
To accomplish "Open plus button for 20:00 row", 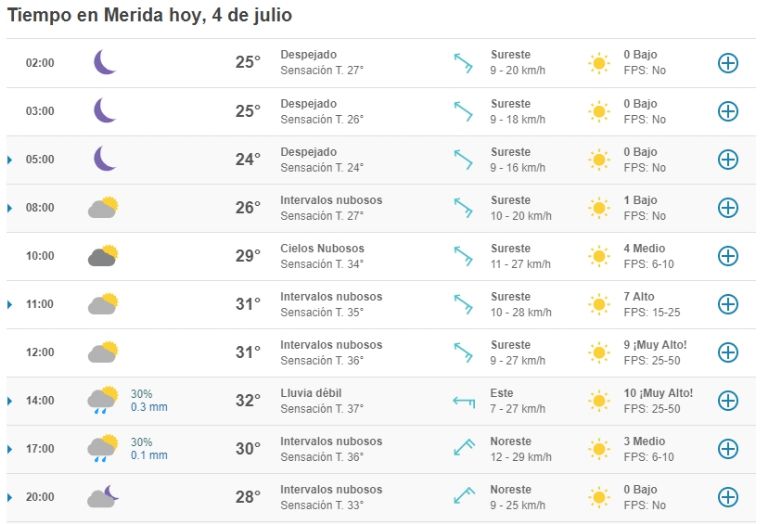I will [x=728, y=497].
